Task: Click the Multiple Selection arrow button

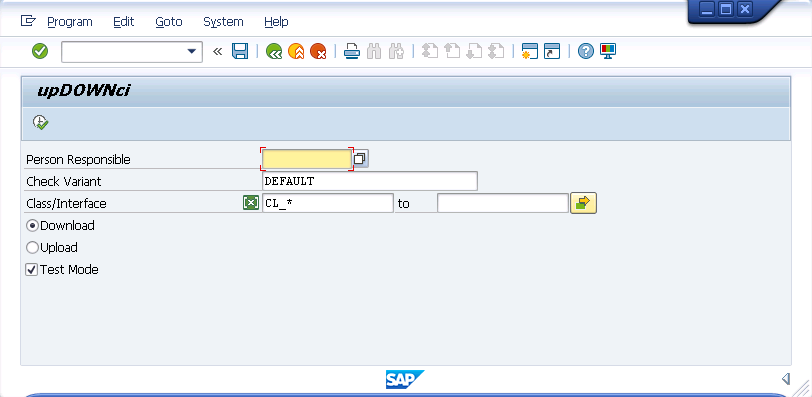Action: click(x=584, y=203)
